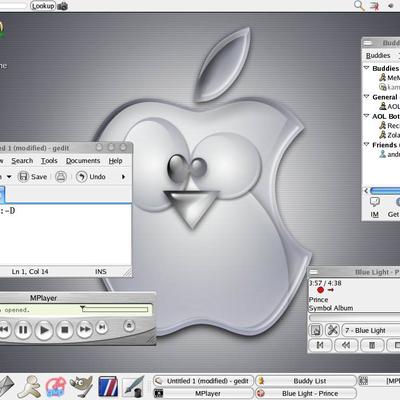
Task: Click the 'Ln 1, Col 14' status bar text
Action: pos(30,272)
